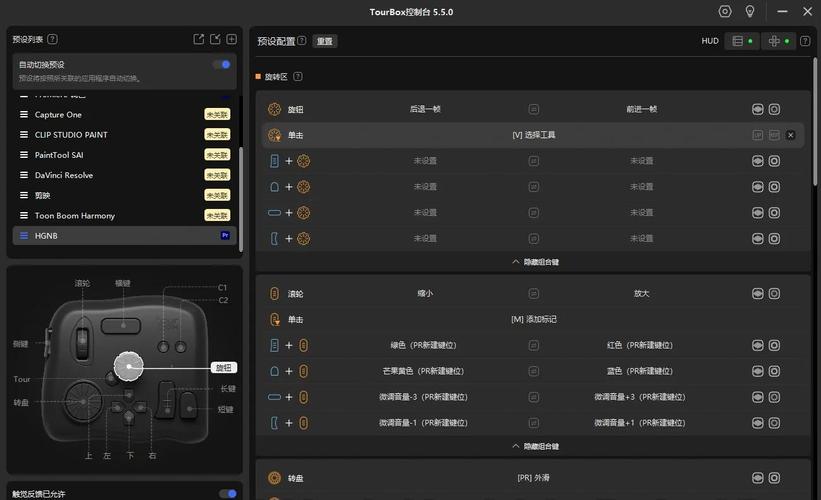Click the center note icon between 后退一帧 and 前进一帧
The image size is (821, 500).
pos(534,109)
